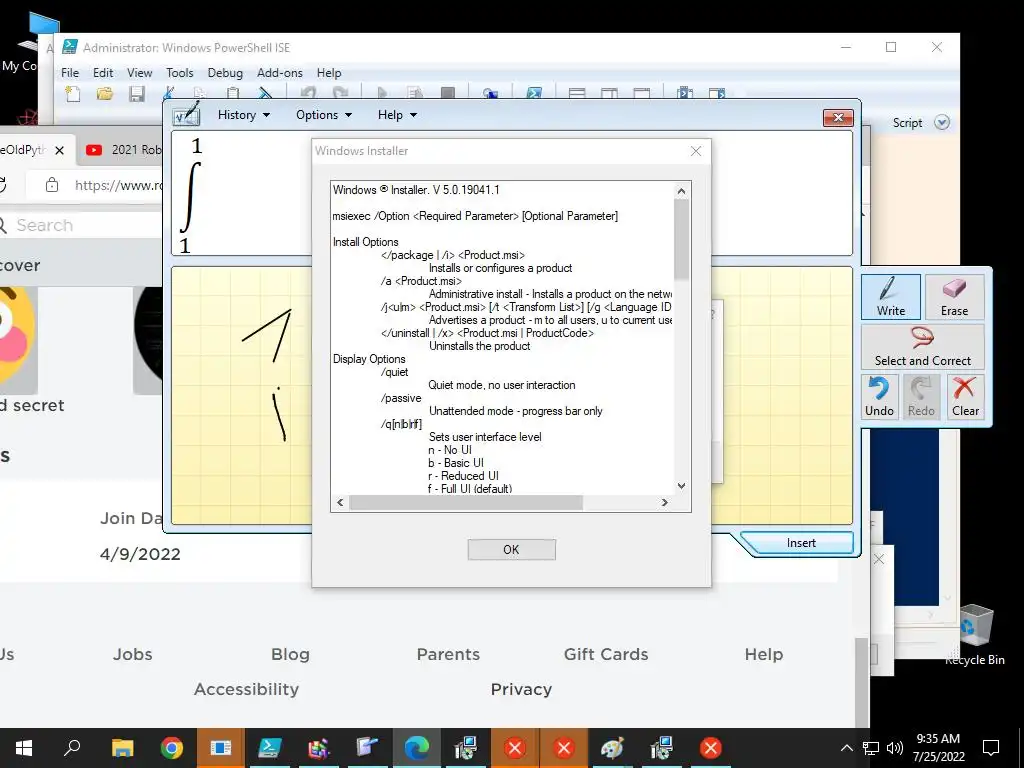The width and height of the screenshot is (1024, 768).
Task: Click the installer text scroll down arrow
Action: point(681,486)
